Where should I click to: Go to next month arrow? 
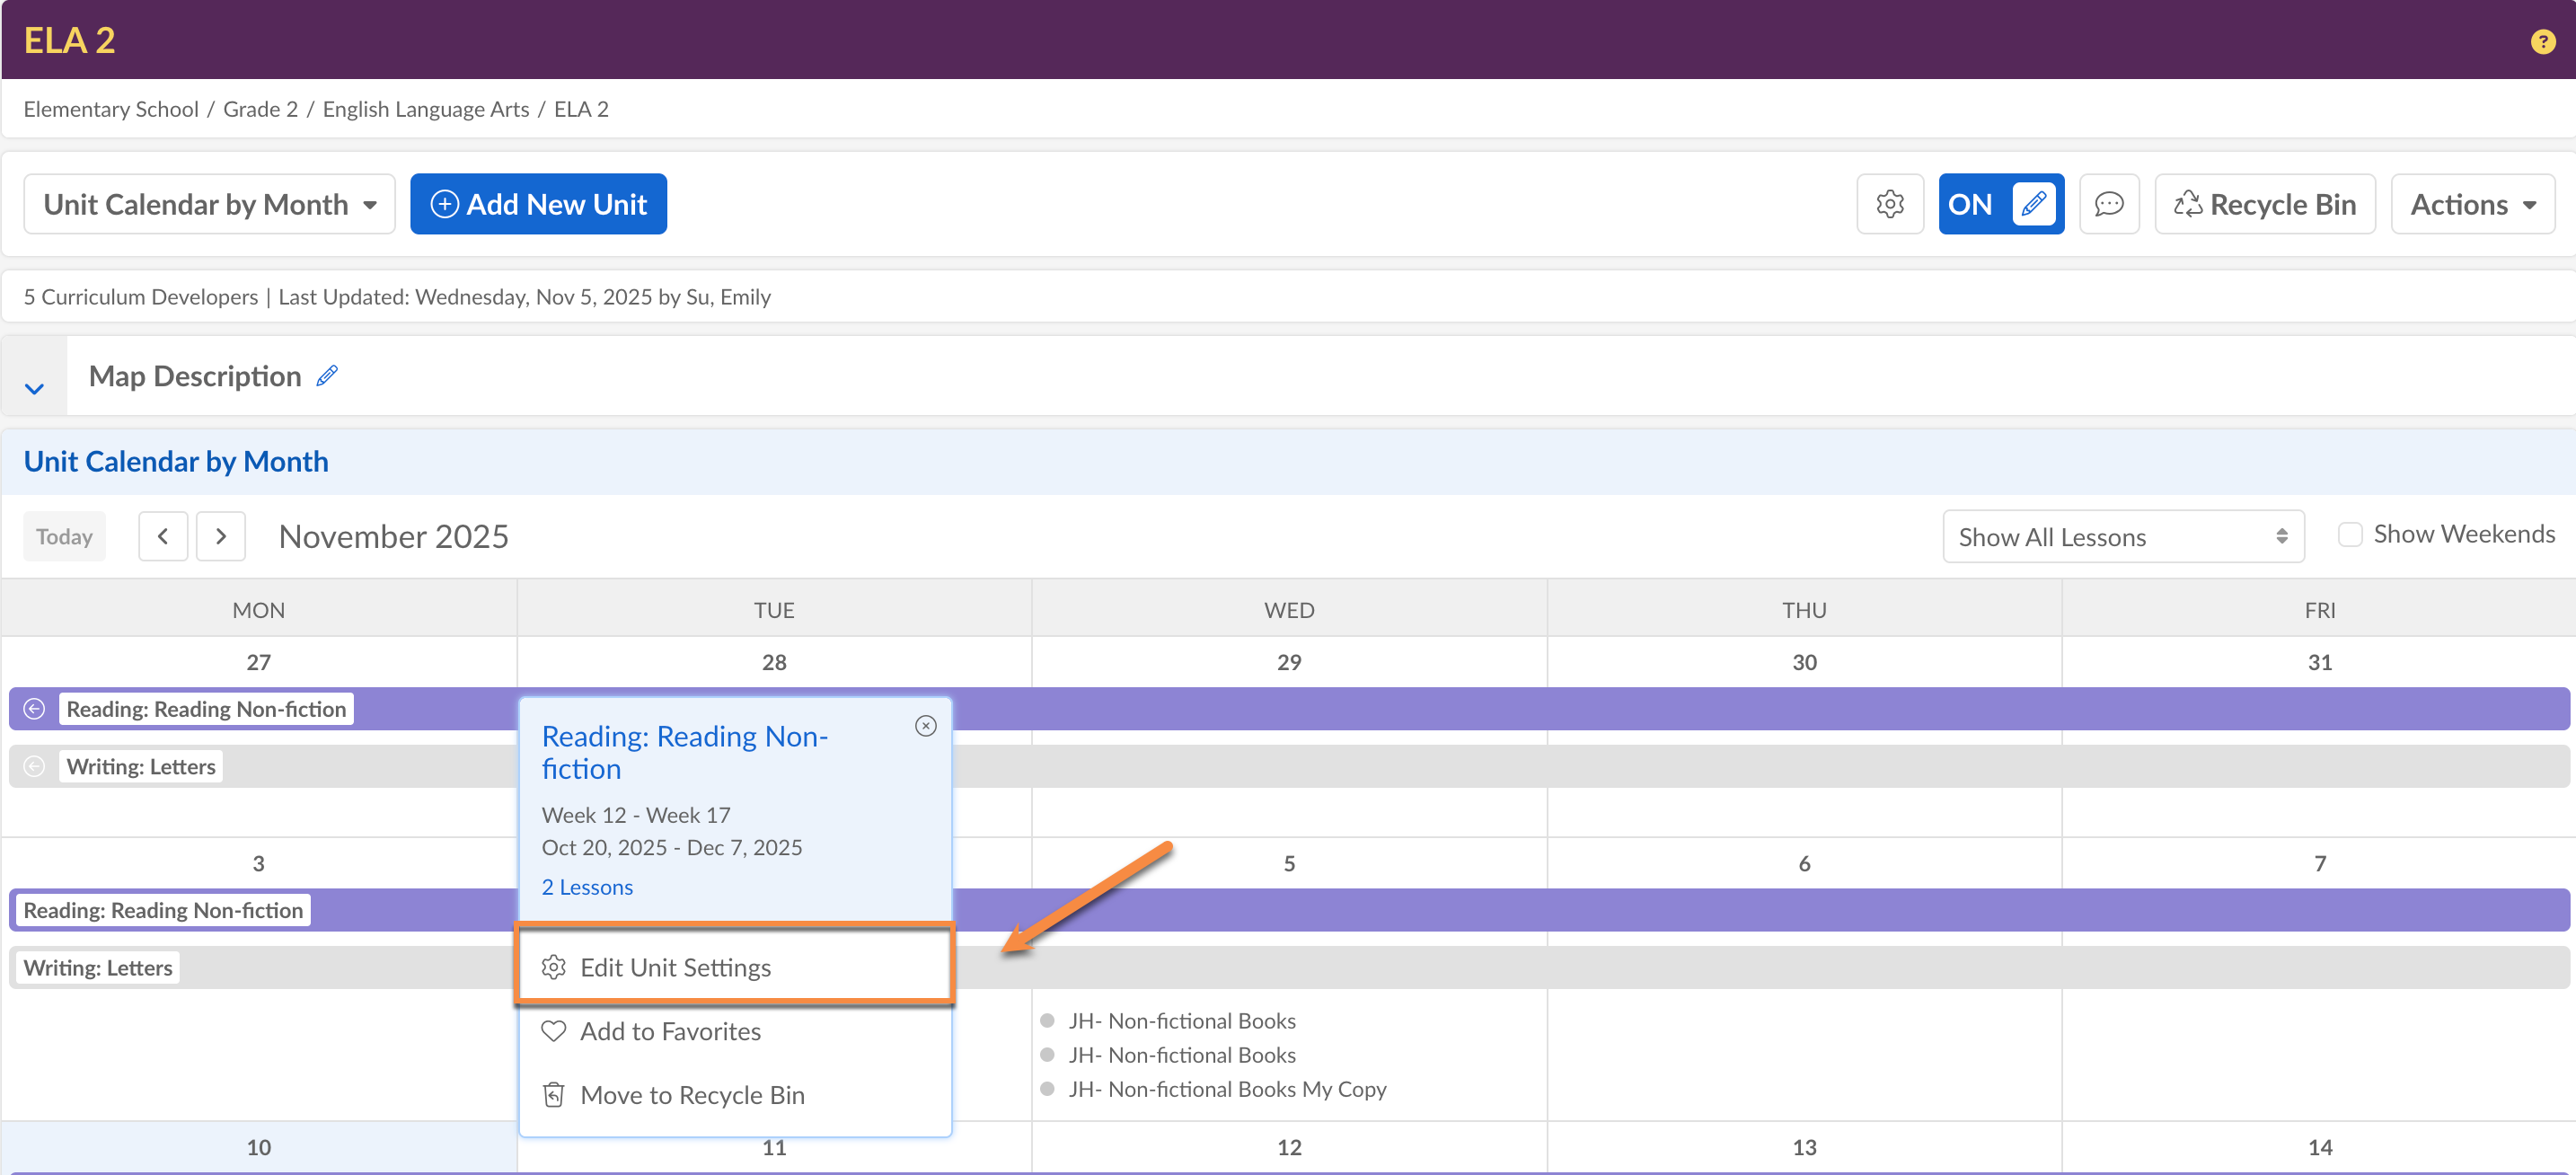(x=221, y=537)
